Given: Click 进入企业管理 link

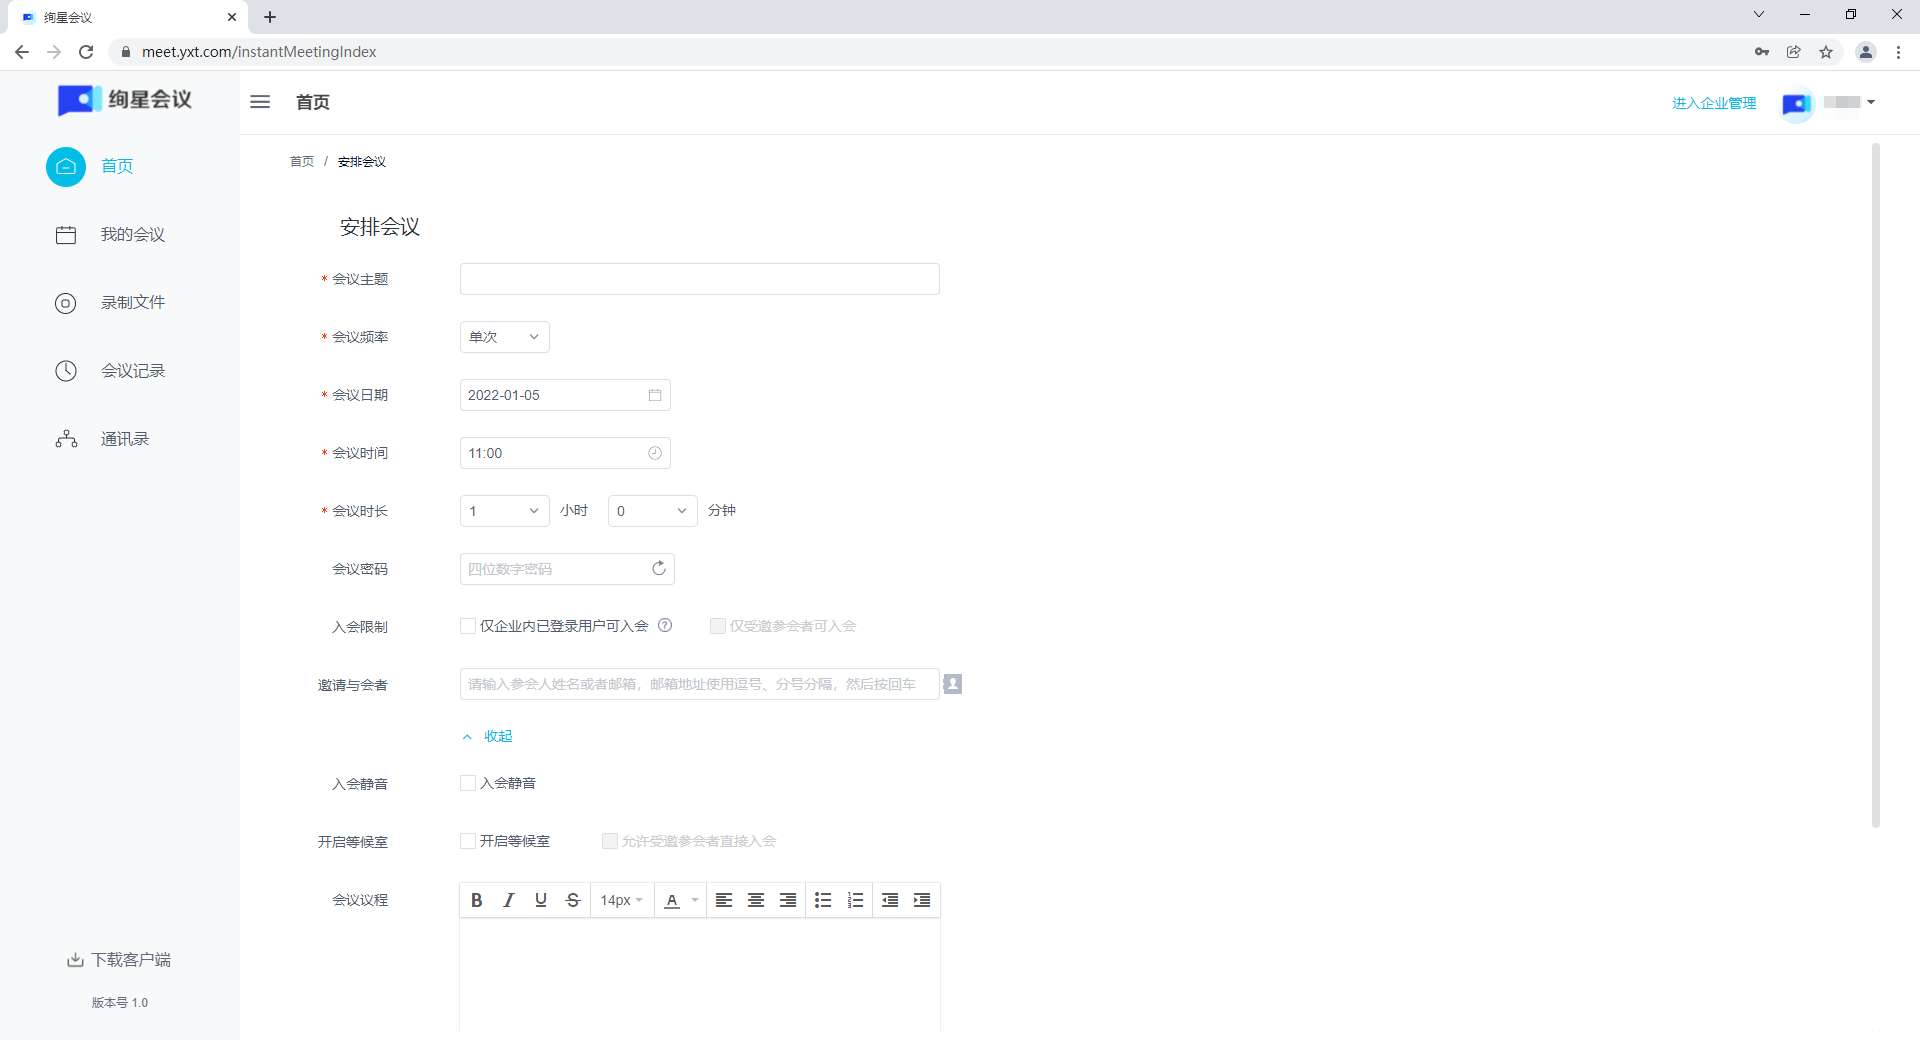Looking at the screenshot, I should 1714,103.
